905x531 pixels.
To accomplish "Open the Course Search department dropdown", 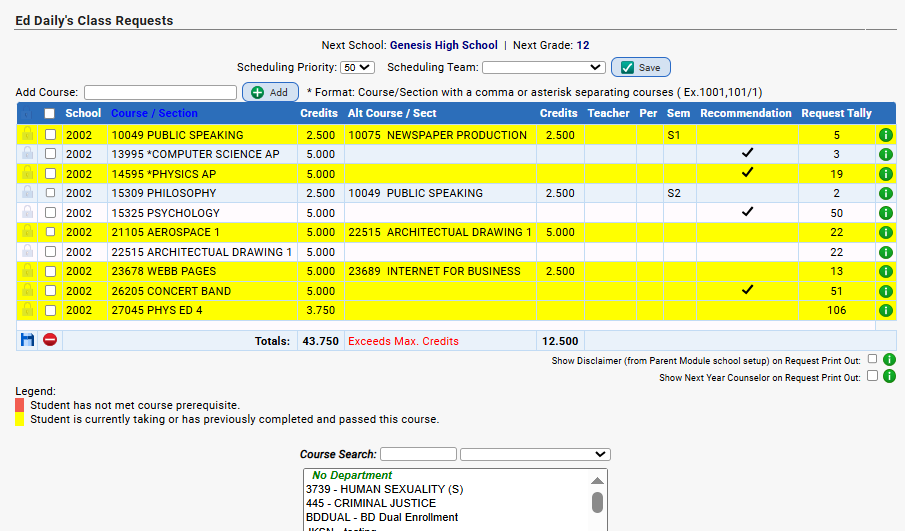I will pyautogui.click(x=535, y=454).
